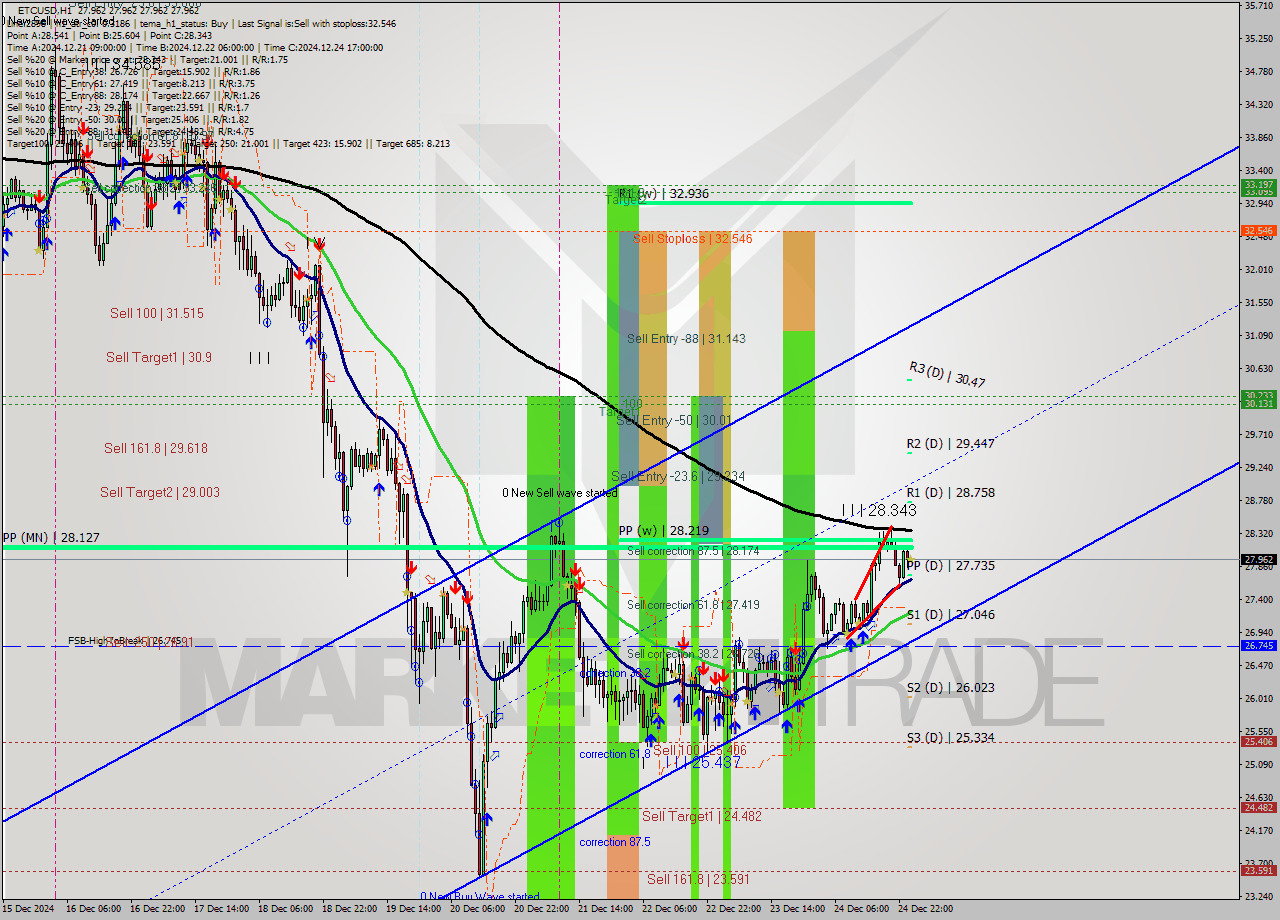Click the current price tag 27.962 on axis
The width and height of the screenshot is (1280, 920).
(x=1258, y=560)
